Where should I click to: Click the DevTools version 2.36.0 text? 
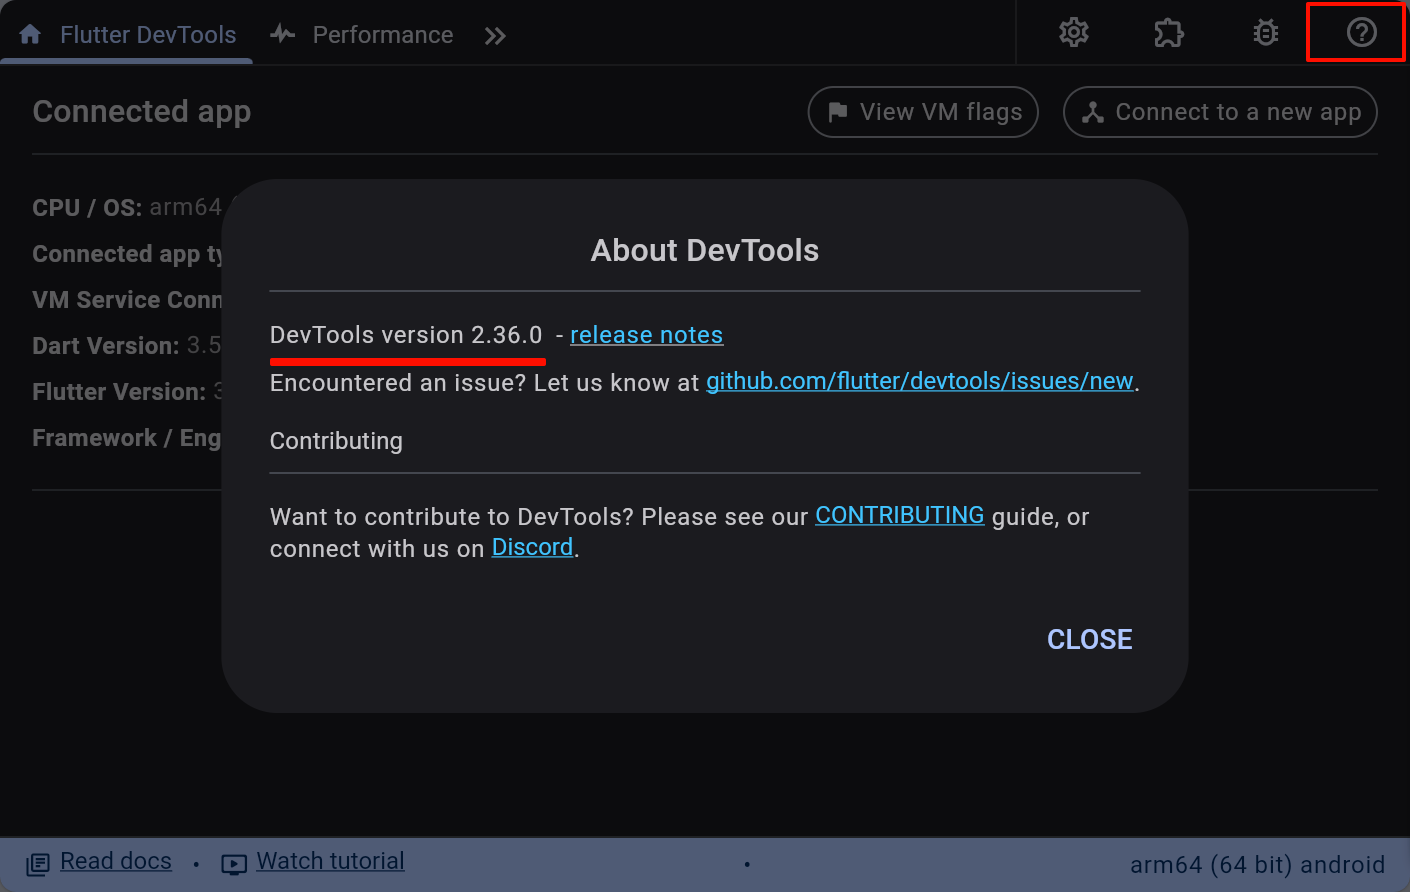point(406,335)
